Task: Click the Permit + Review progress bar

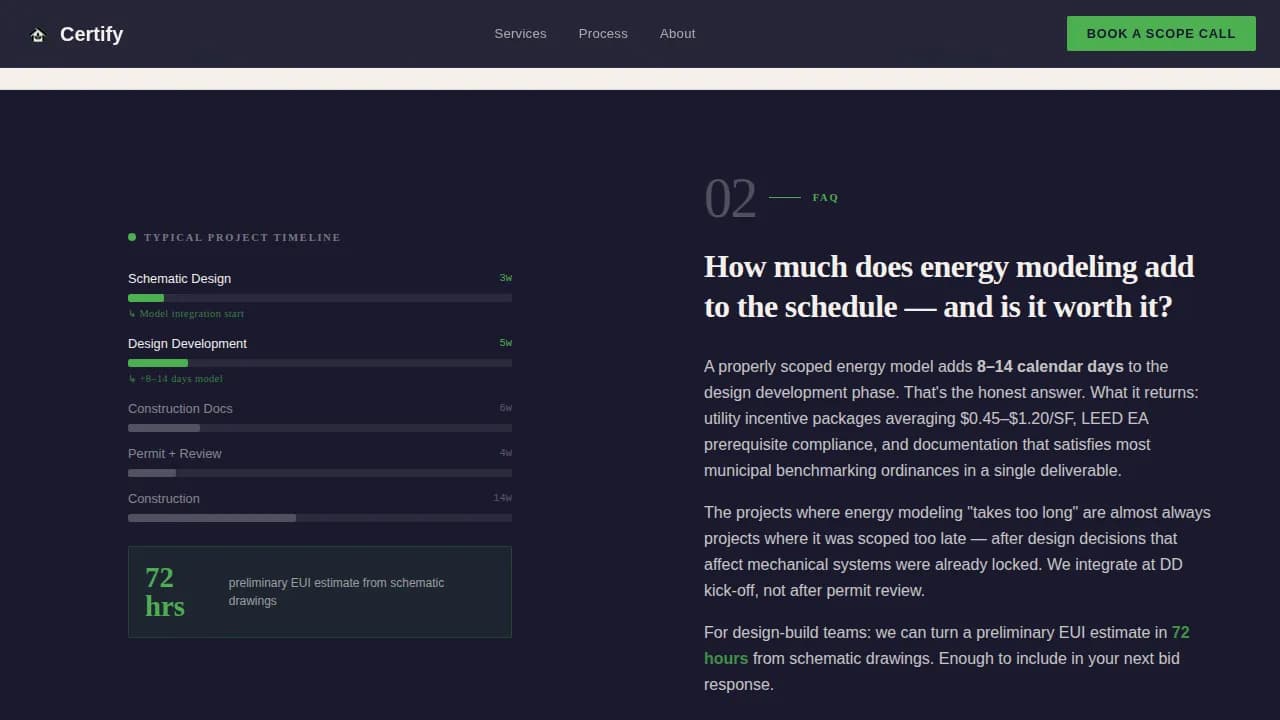Action: [x=320, y=473]
